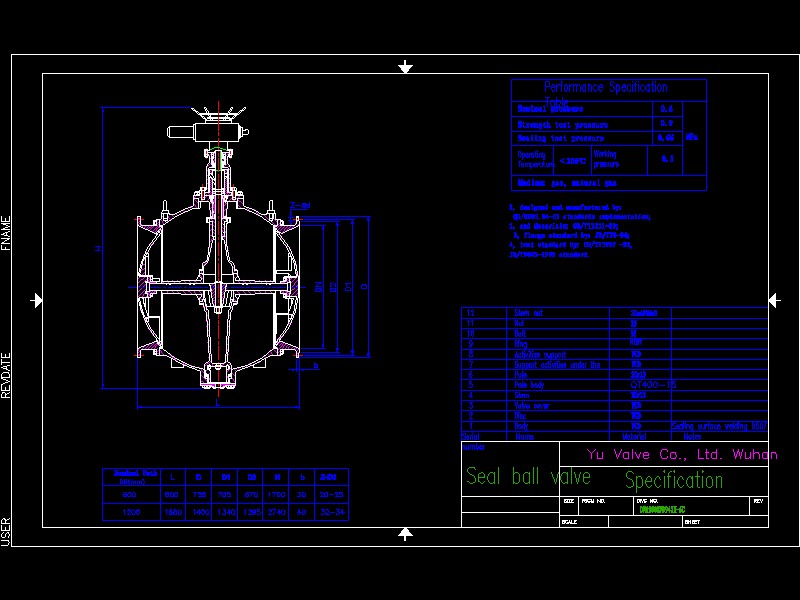Viewport: 800px width, 600px height.
Task: Click the 'SCALE' field in title block
Action: (569, 522)
